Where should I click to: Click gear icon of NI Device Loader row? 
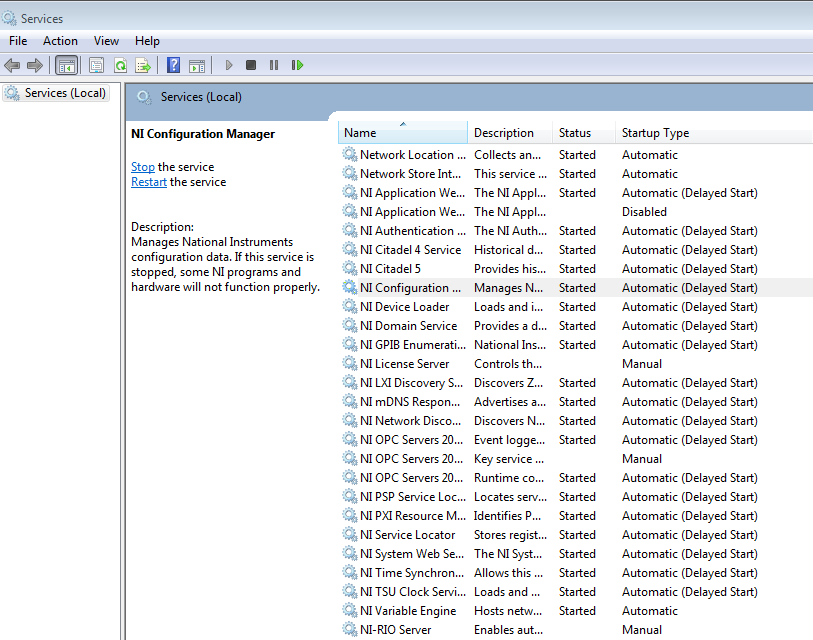350,307
